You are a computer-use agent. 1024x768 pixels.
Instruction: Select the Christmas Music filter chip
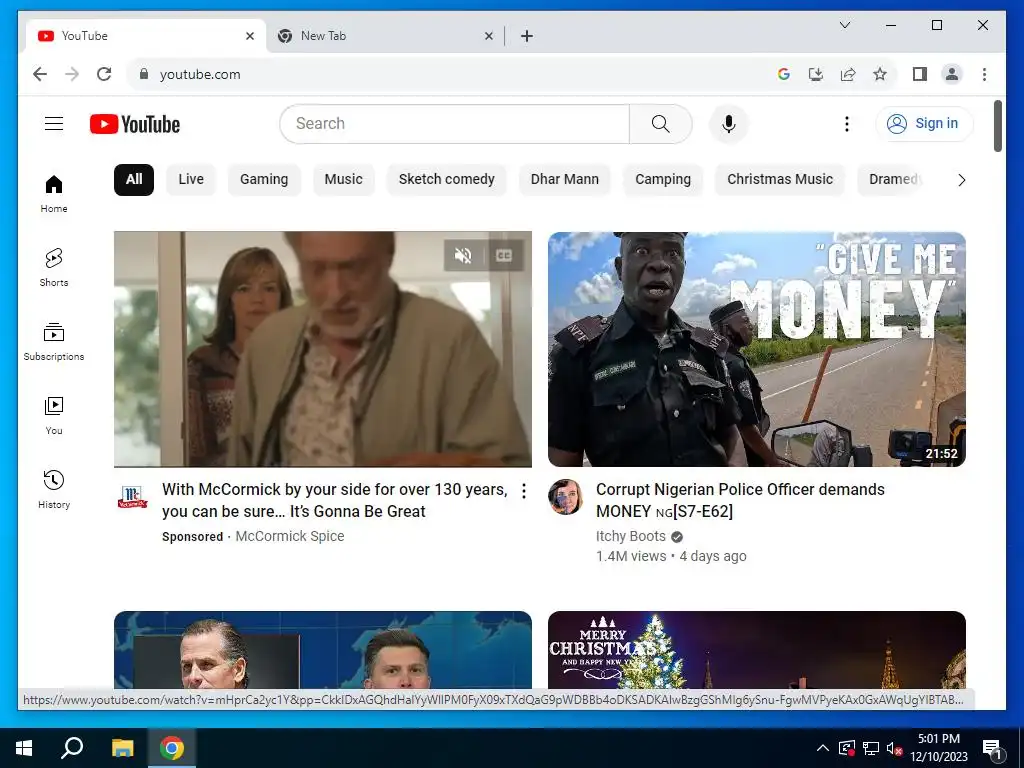point(780,180)
